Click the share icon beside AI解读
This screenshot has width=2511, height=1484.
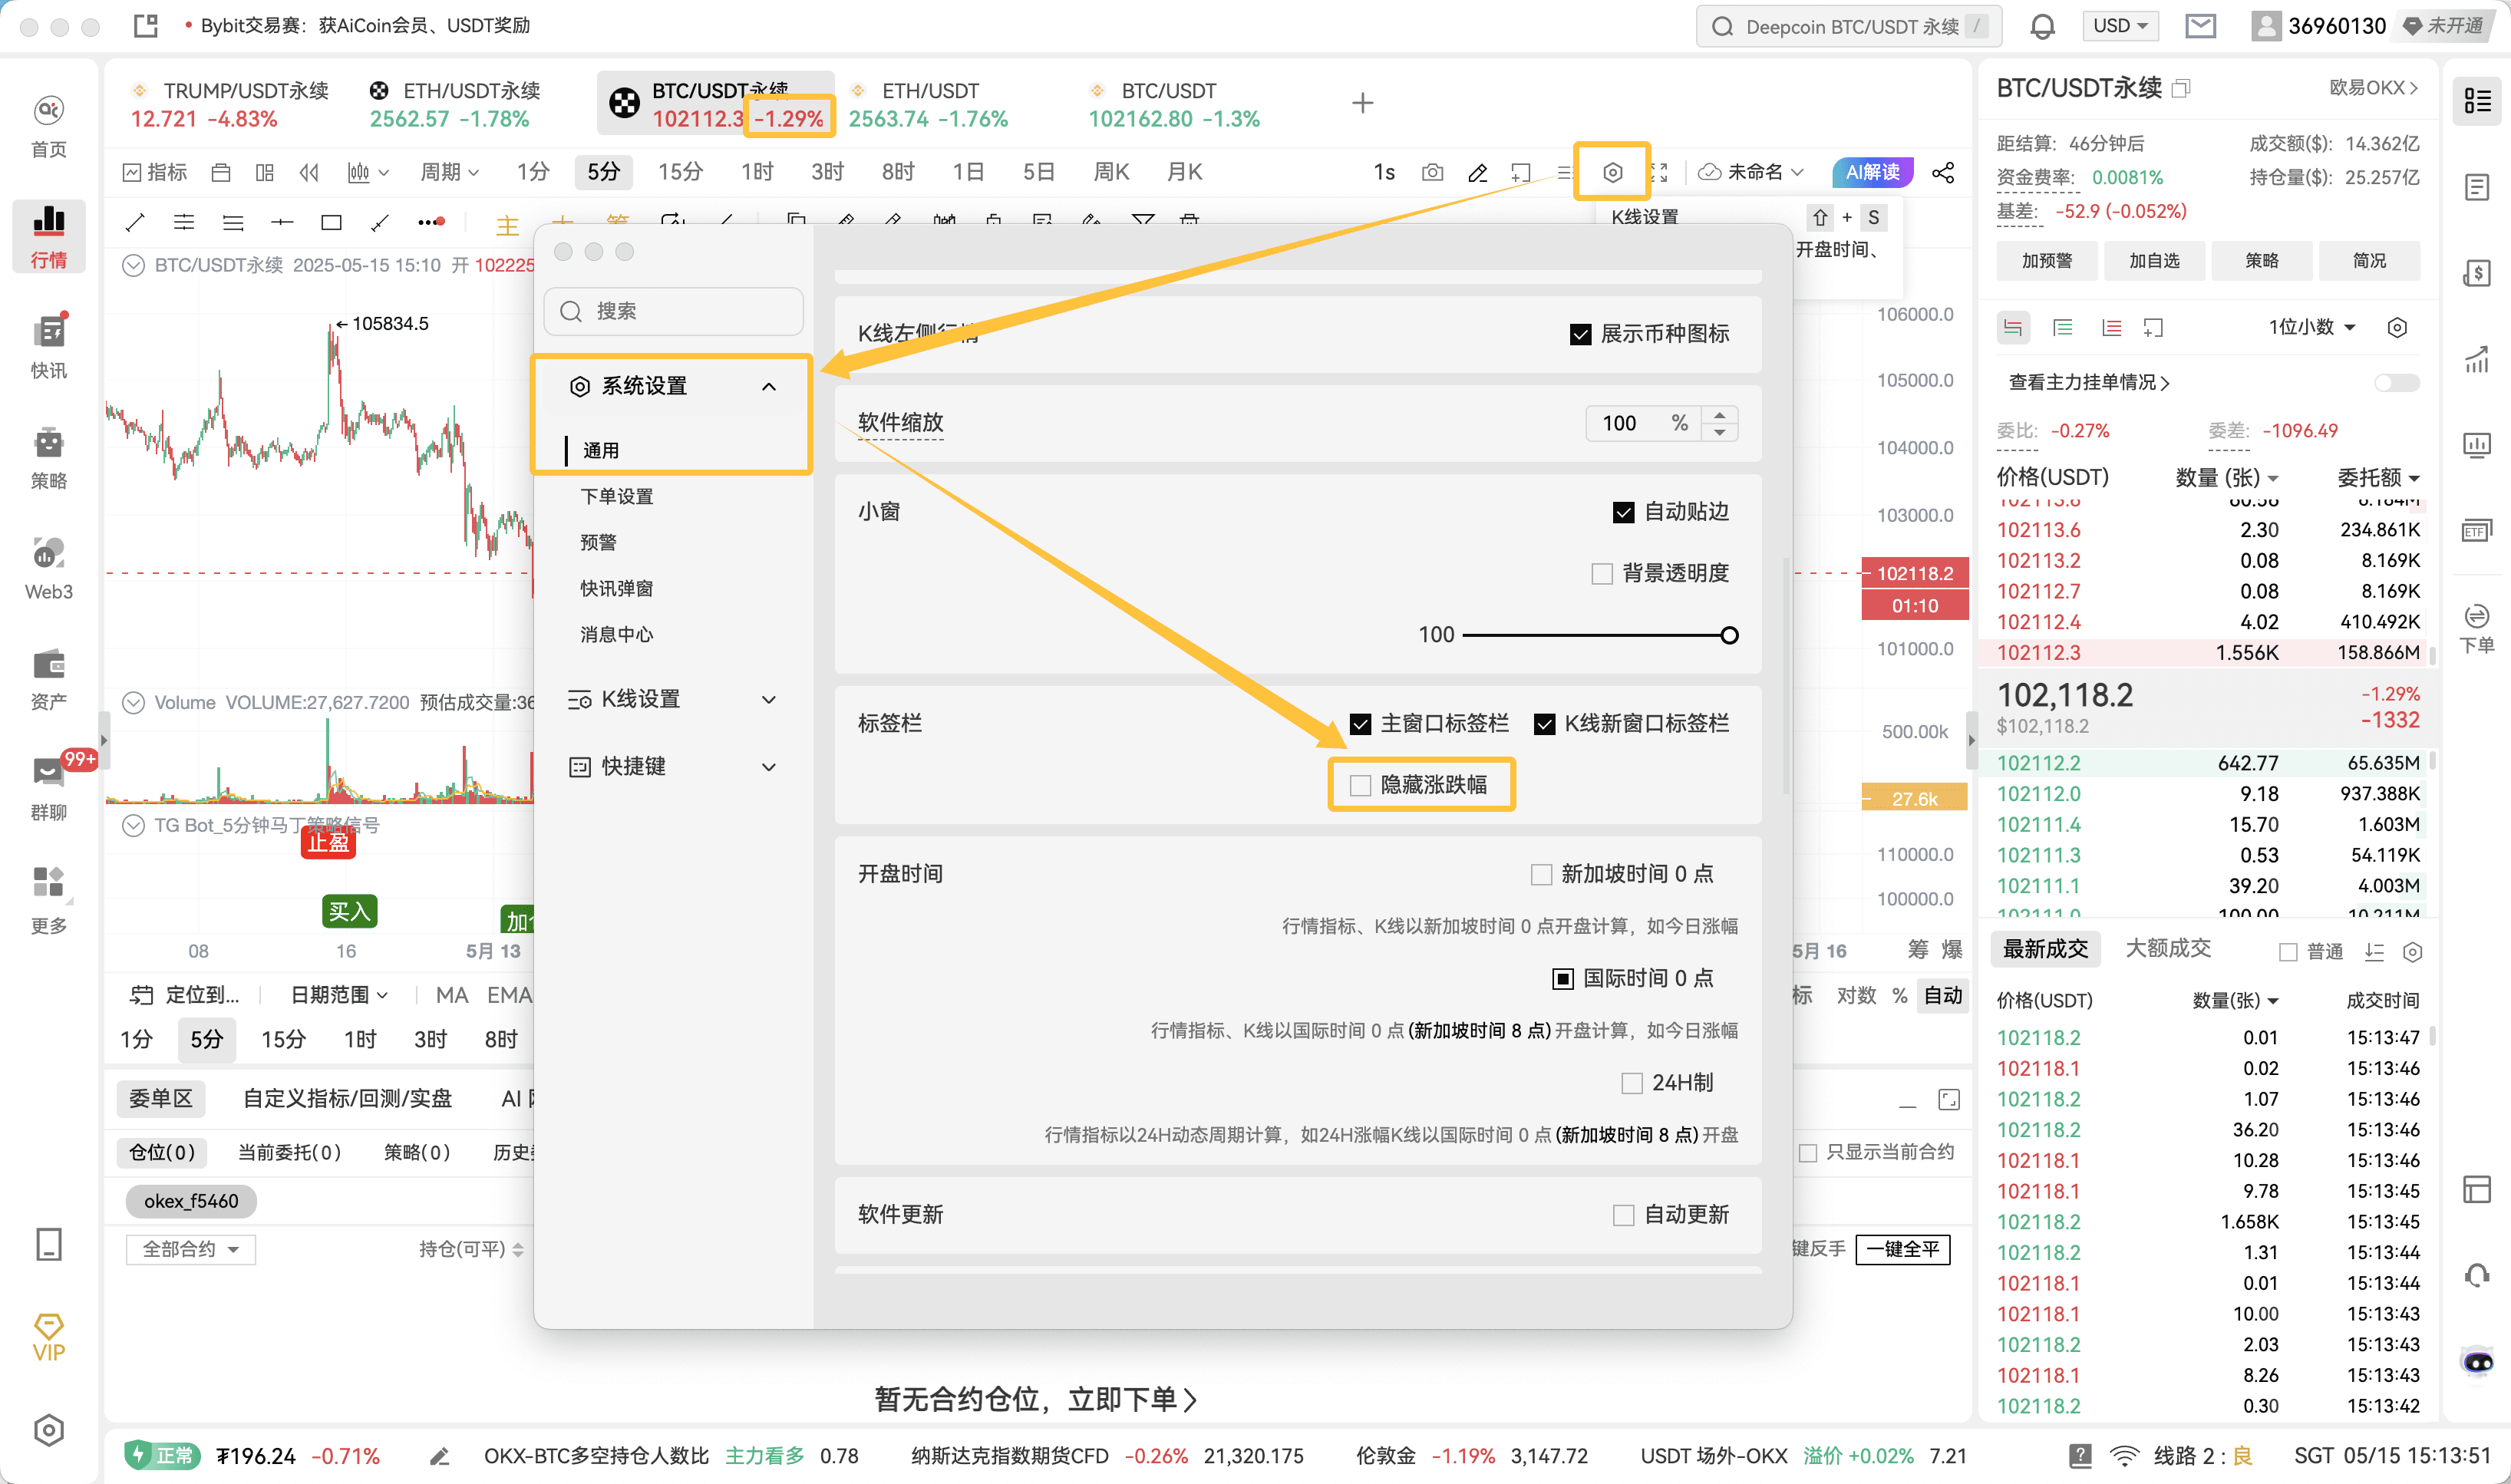pos(1943,172)
